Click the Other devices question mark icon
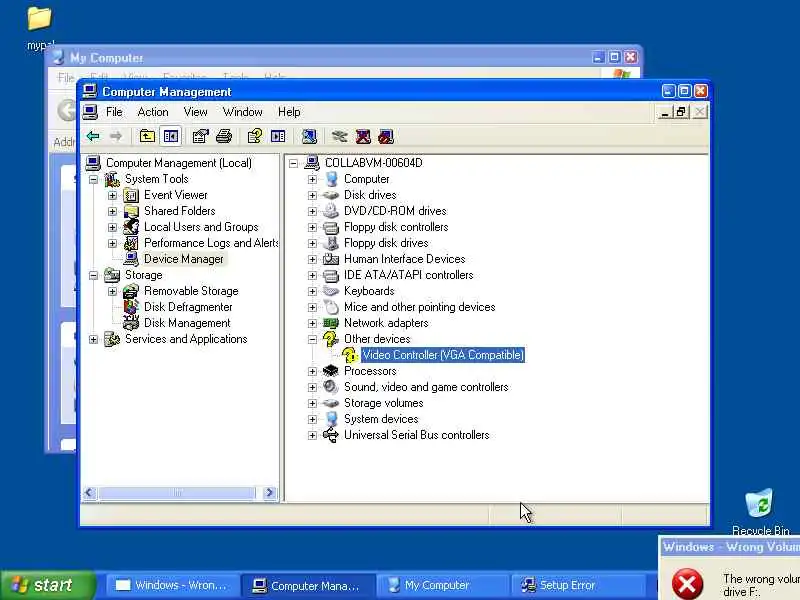This screenshot has width=800, height=600. click(x=331, y=339)
